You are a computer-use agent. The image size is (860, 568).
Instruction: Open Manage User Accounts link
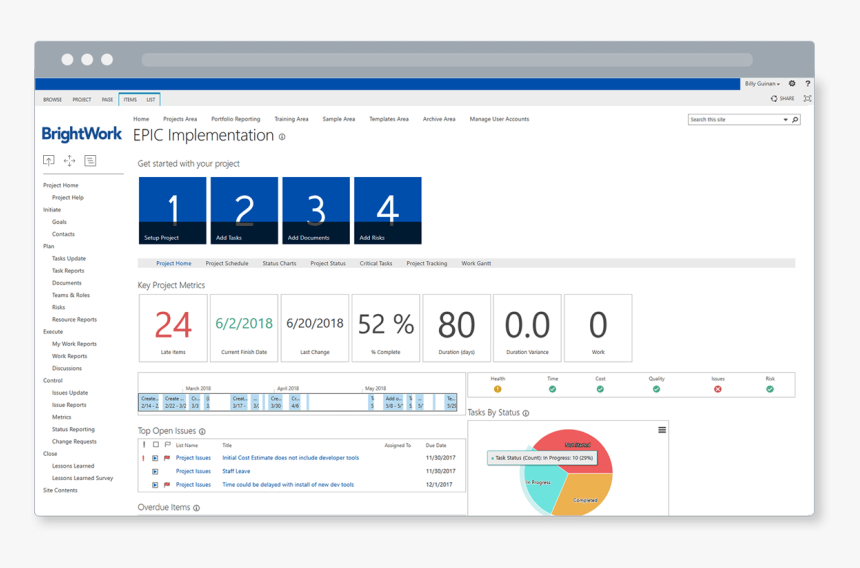tap(499, 119)
